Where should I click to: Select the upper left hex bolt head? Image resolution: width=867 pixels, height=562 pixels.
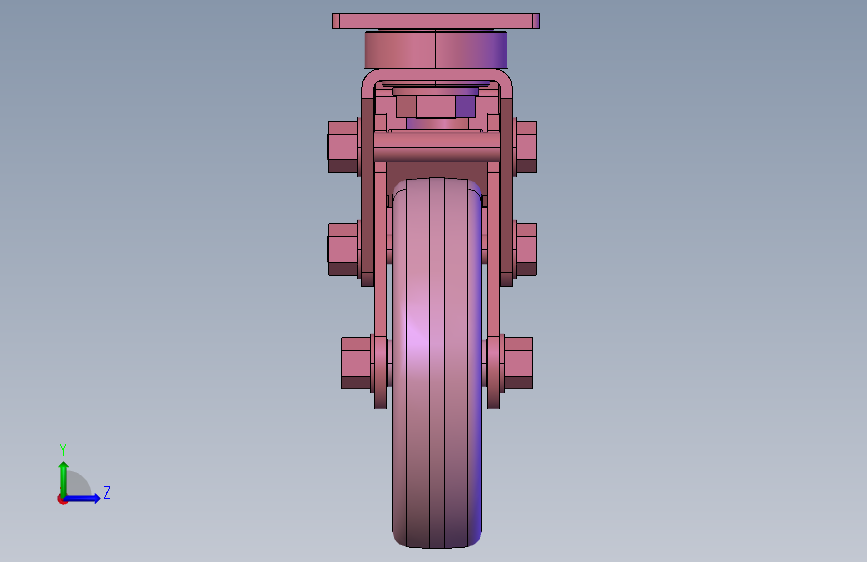coord(343,147)
